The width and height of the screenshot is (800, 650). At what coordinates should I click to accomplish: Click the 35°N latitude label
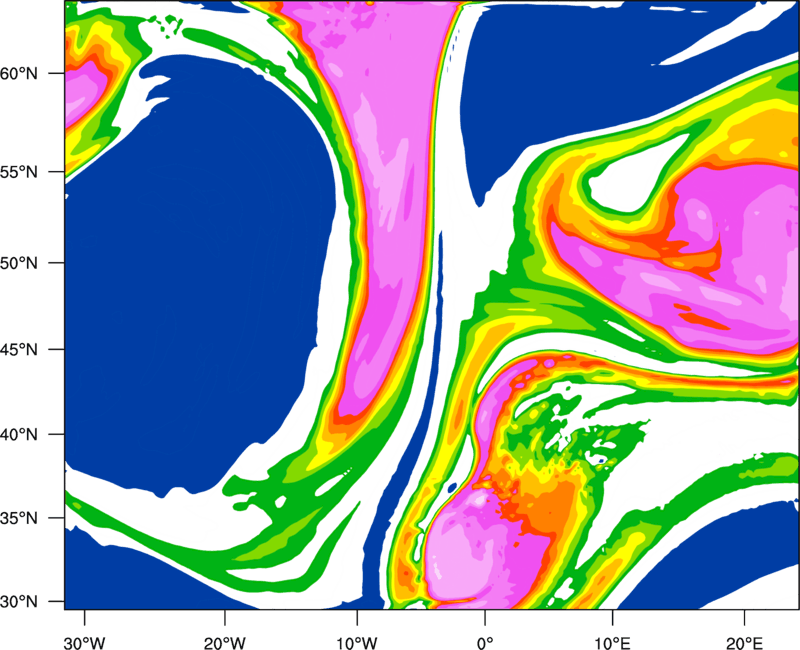pyautogui.click(x=19, y=518)
